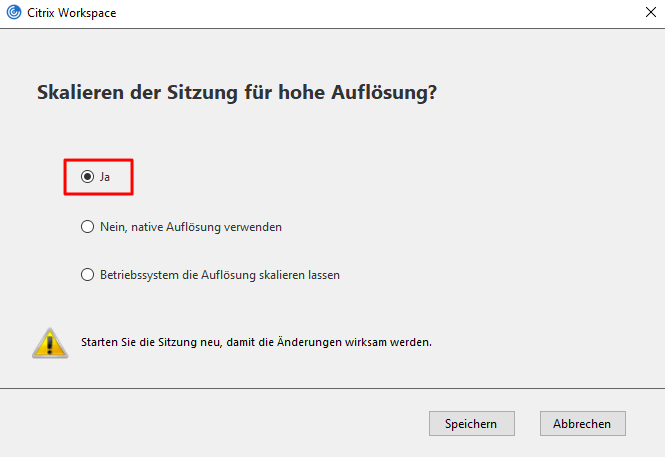Click the yellow warning triangle icon
The width and height of the screenshot is (665, 457).
click(x=50, y=343)
